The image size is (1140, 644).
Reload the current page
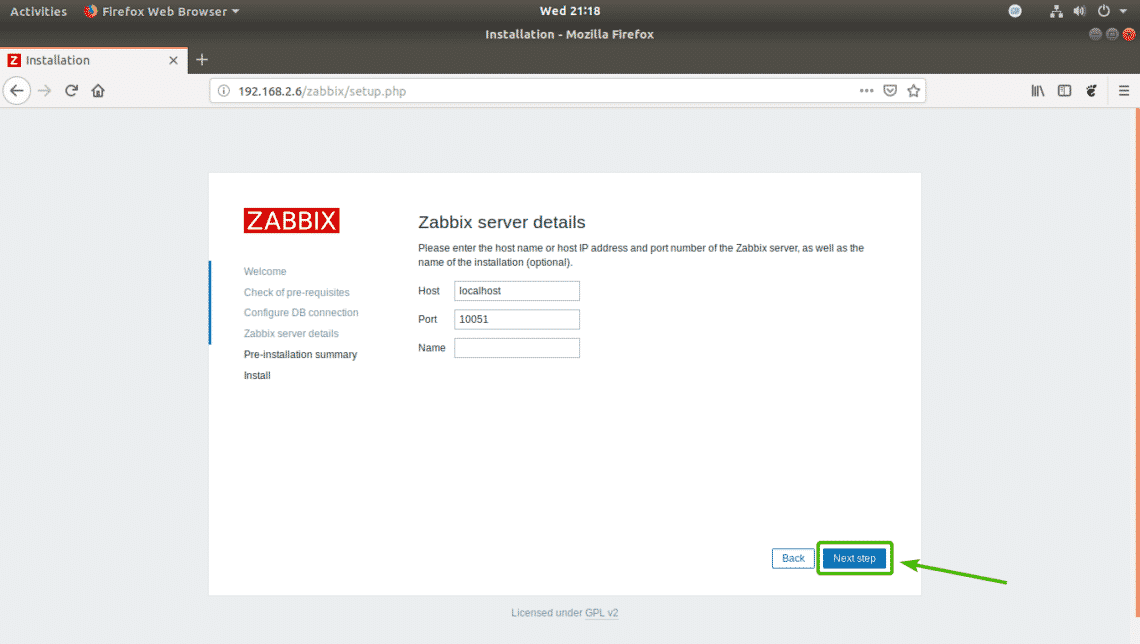coord(71,91)
